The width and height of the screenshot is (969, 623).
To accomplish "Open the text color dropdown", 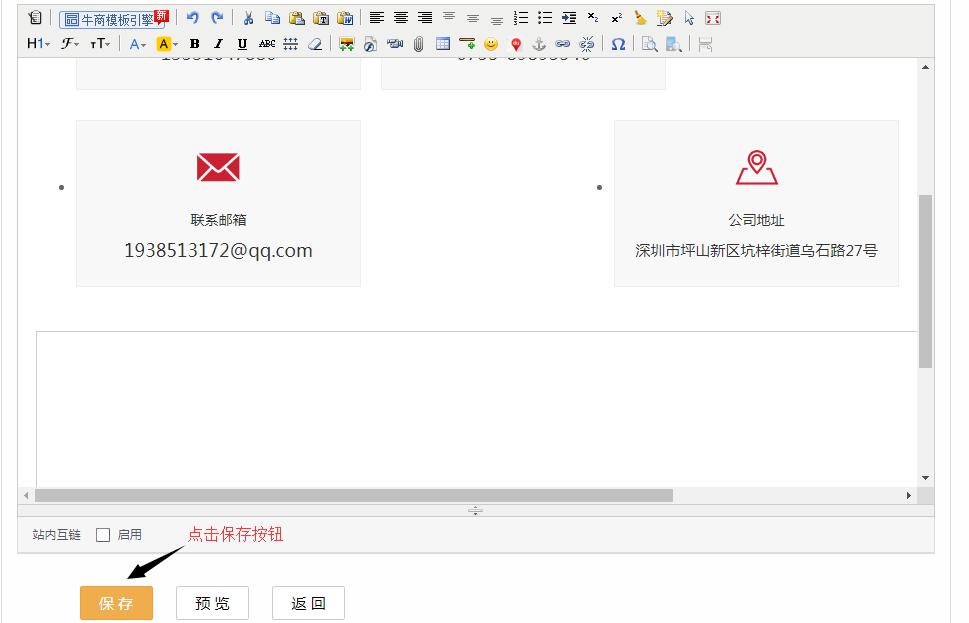I will pyautogui.click(x=137, y=43).
